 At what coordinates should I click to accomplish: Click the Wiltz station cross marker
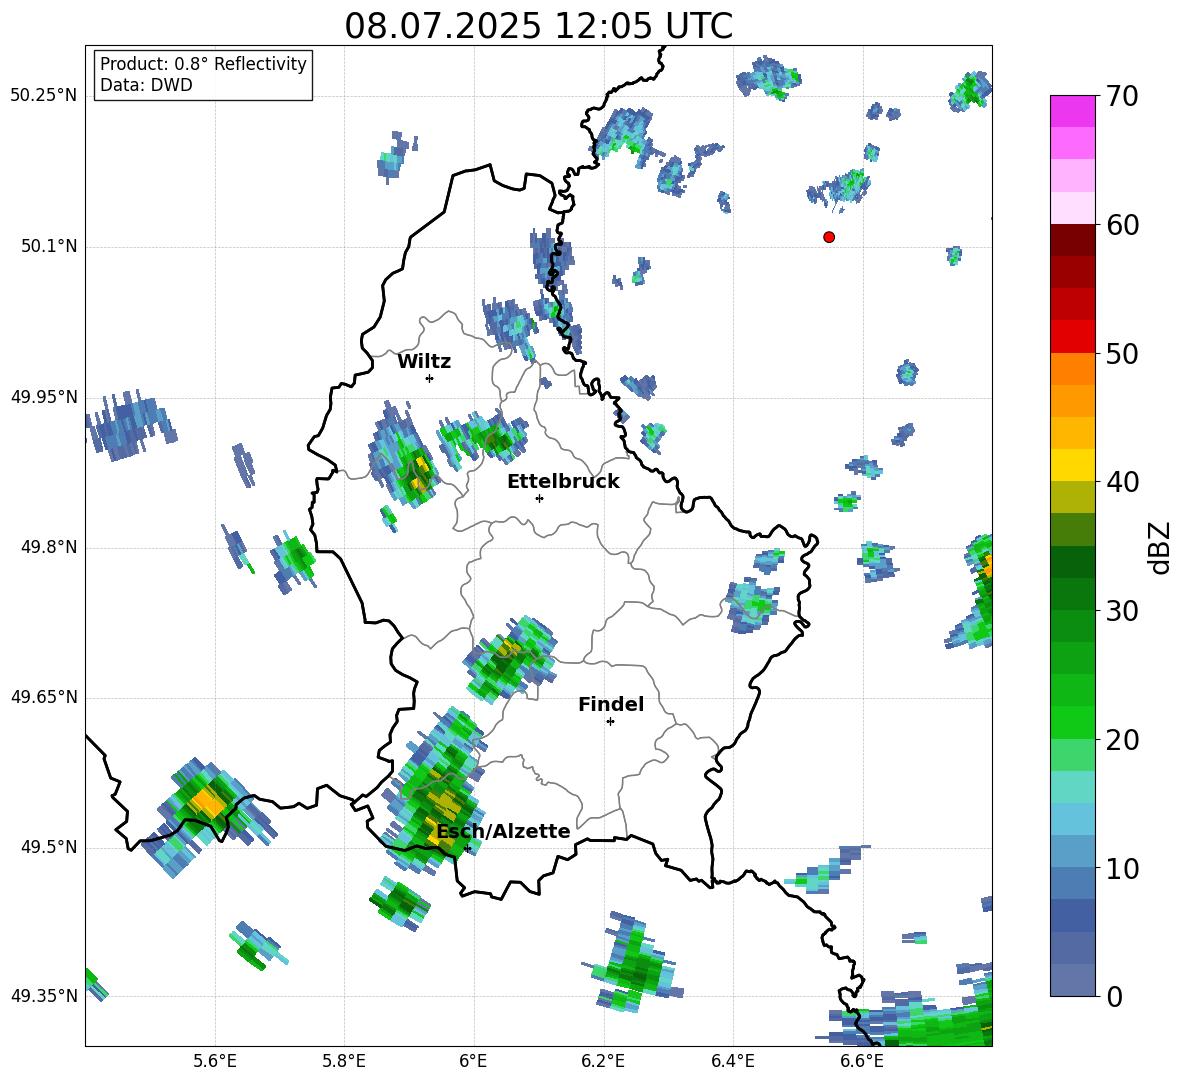pos(430,378)
